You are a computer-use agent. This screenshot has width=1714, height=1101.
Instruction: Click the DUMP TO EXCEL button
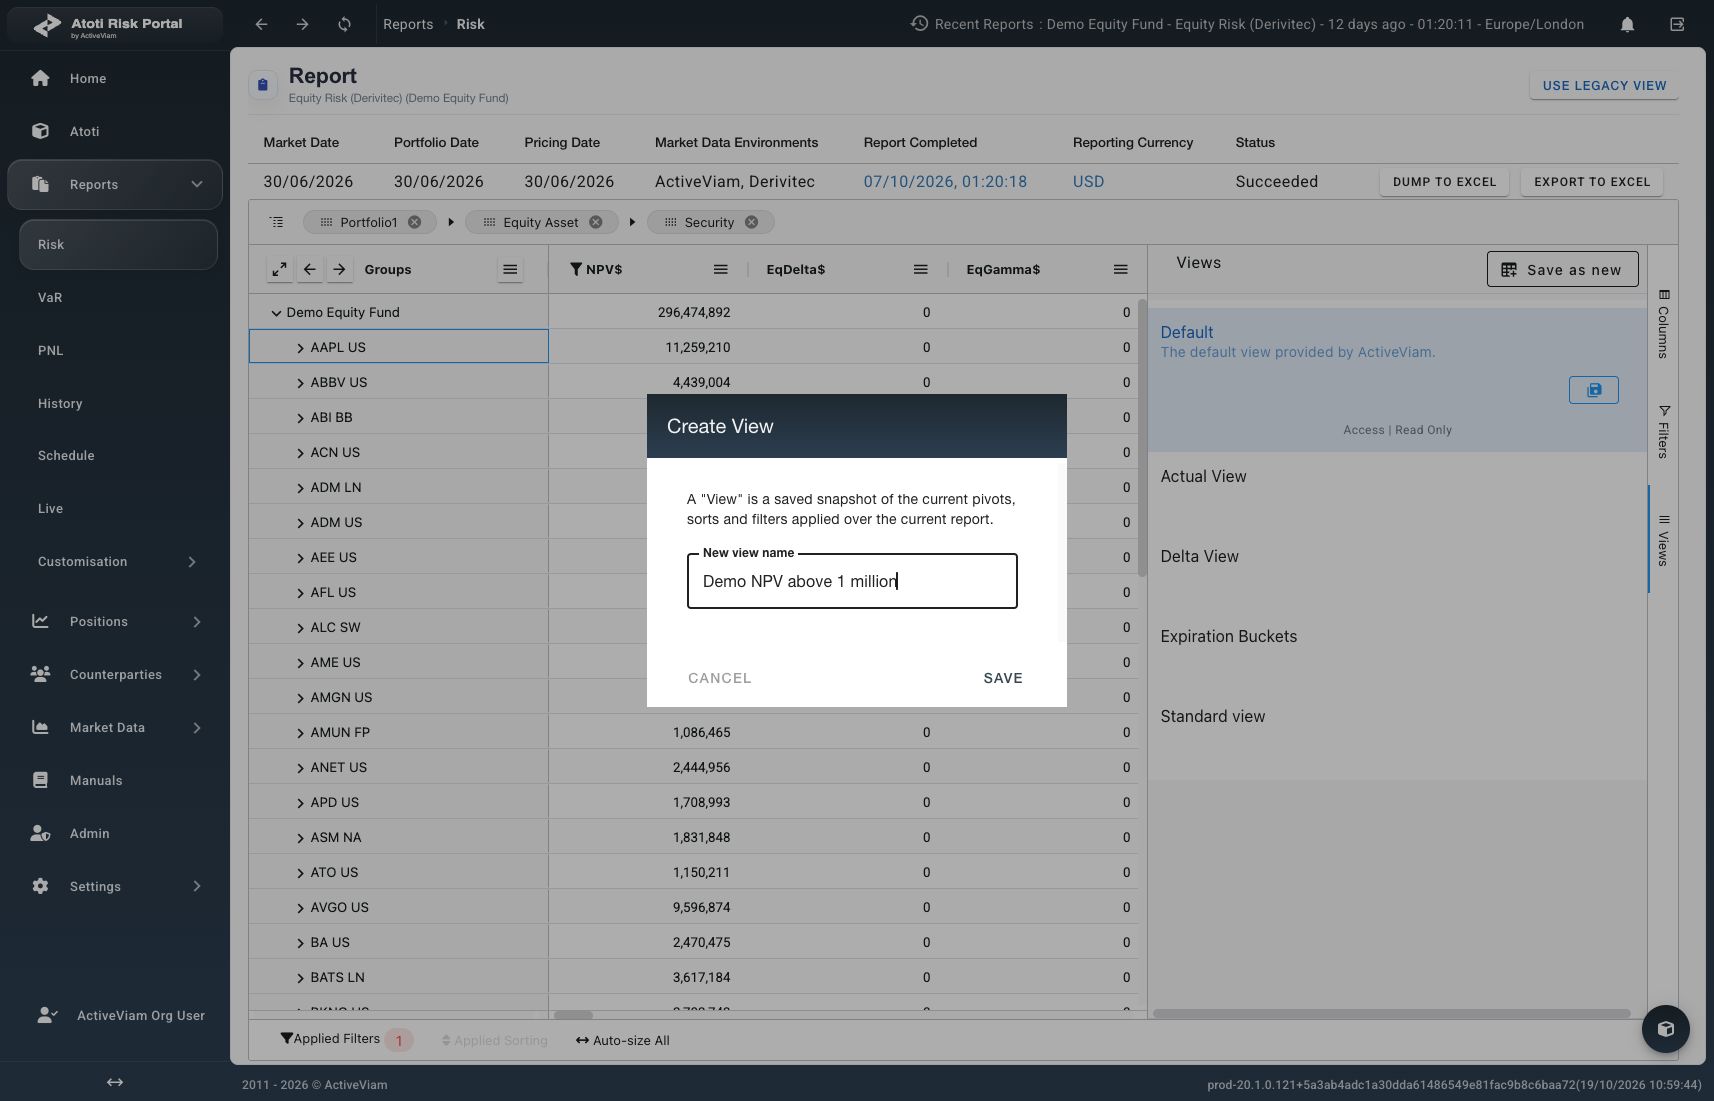[1444, 182]
